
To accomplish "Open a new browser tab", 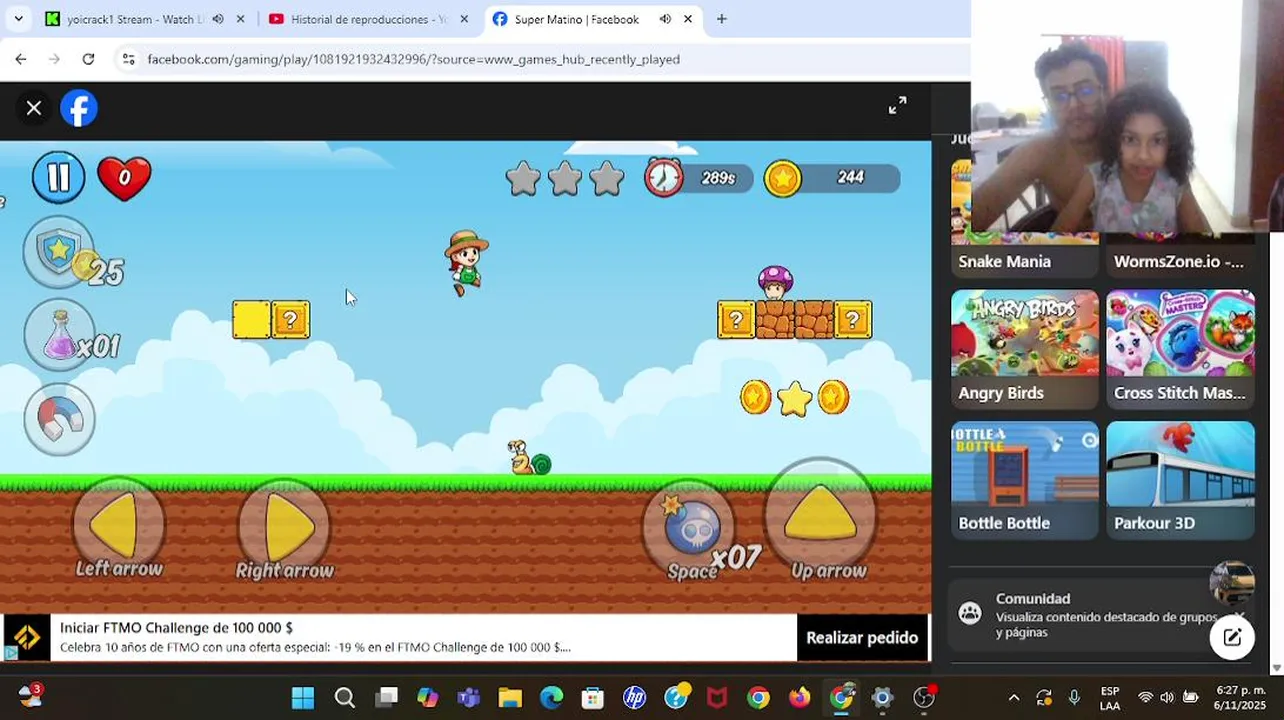I will [721, 19].
